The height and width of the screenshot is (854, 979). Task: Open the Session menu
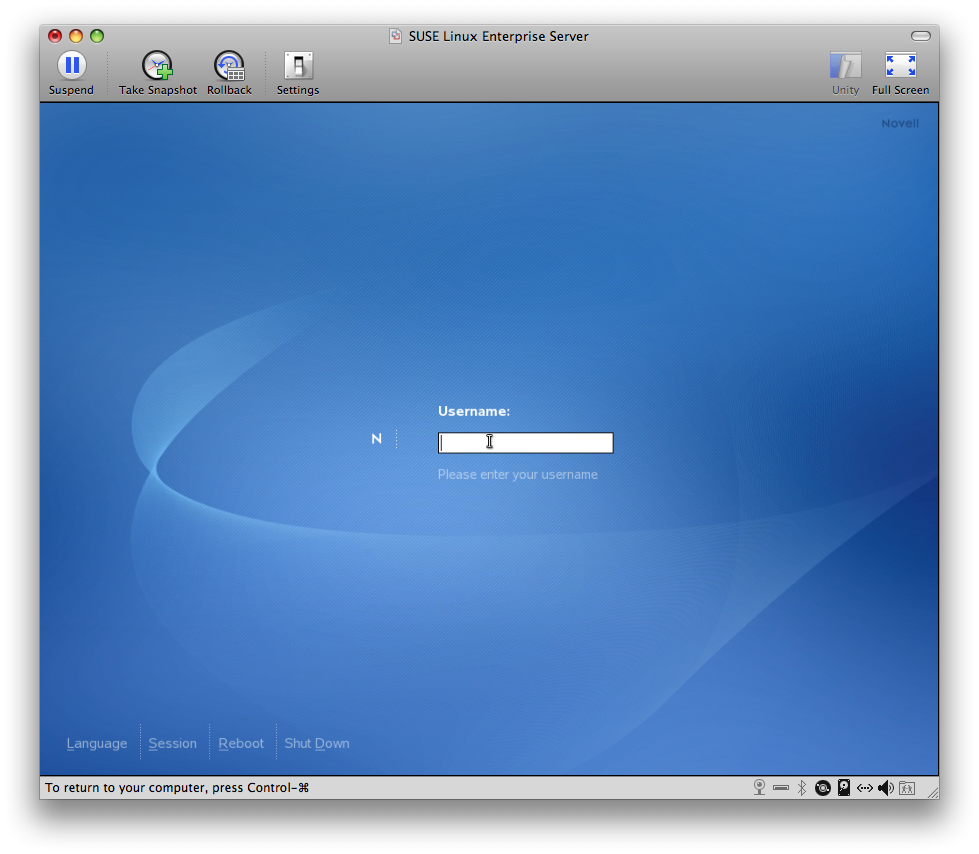click(x=172, y=744)
